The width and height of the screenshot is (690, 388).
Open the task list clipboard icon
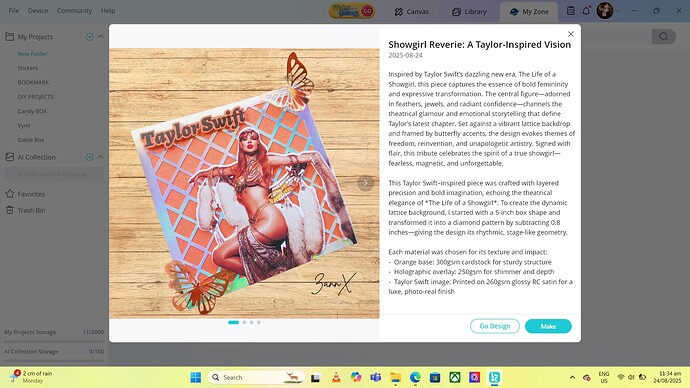click(x=570, y=11)
